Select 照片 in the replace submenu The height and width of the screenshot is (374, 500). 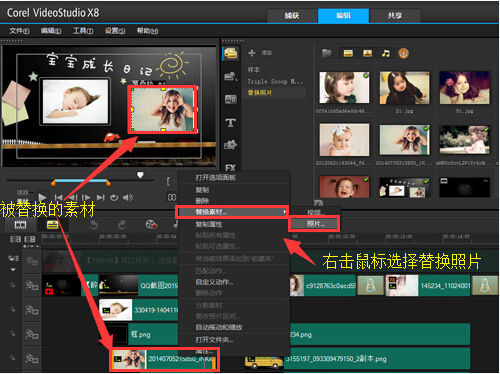click(x=315, y=224)
